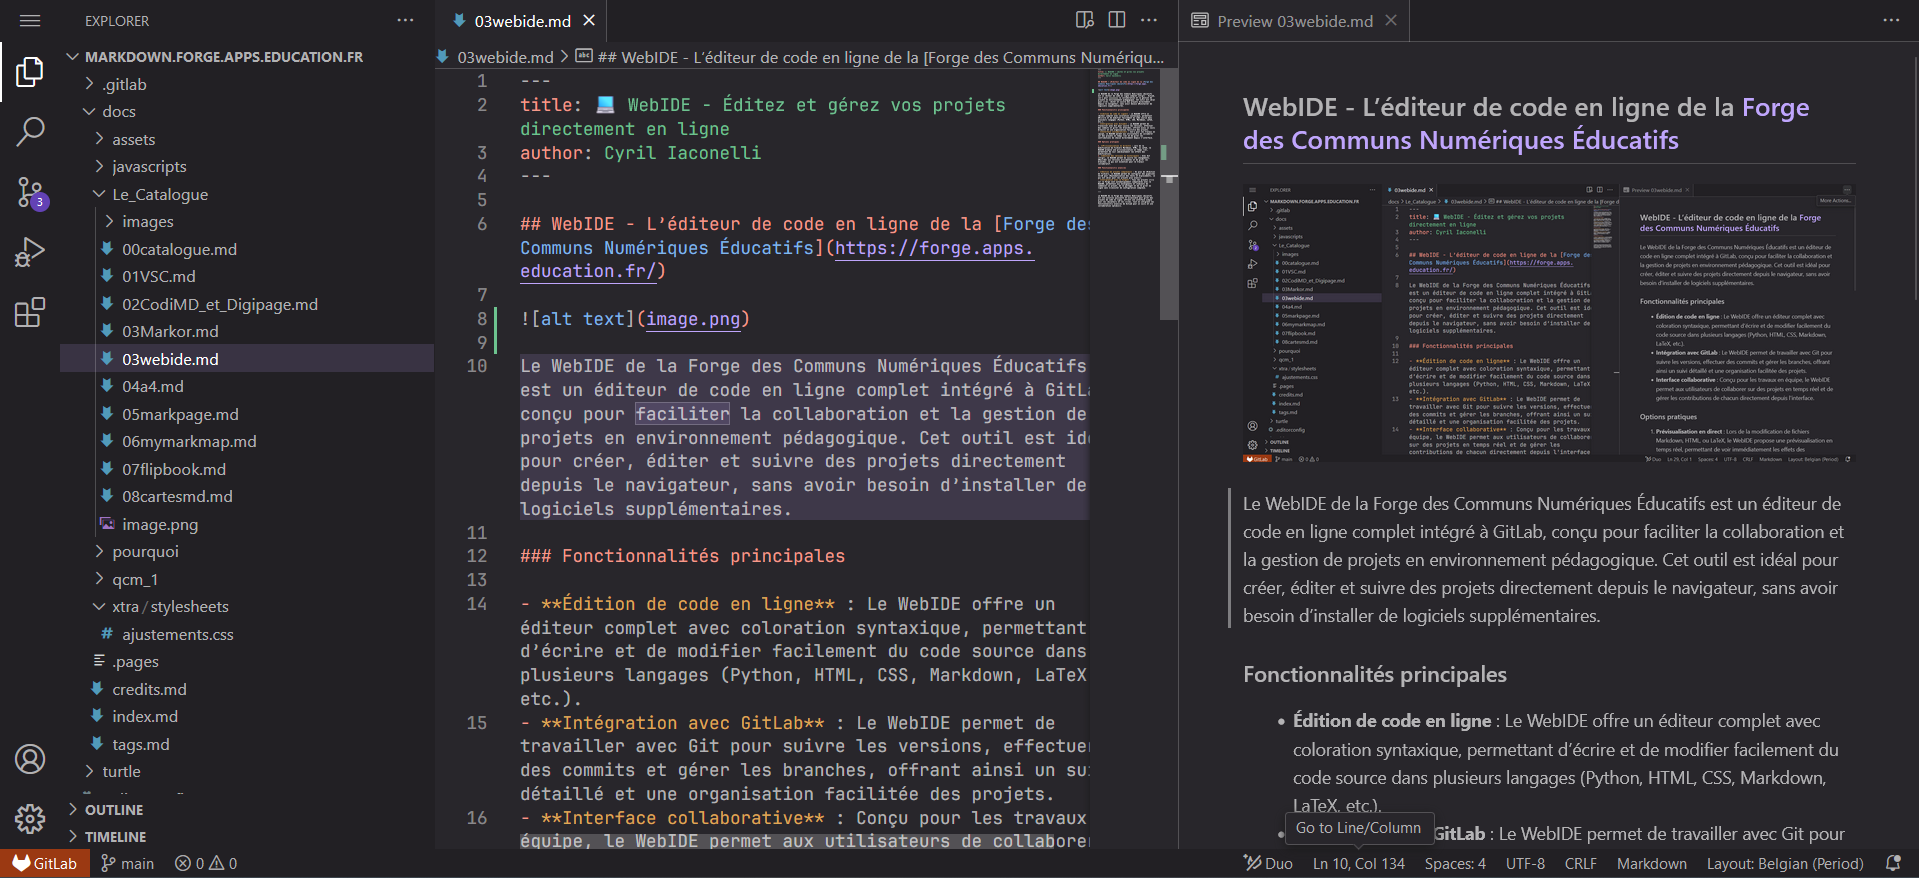Image resolution: width=1919 pixels, height=878 pixels.
Task: Open 06mymarkmap.md file
Action: (x=189, y=441)
